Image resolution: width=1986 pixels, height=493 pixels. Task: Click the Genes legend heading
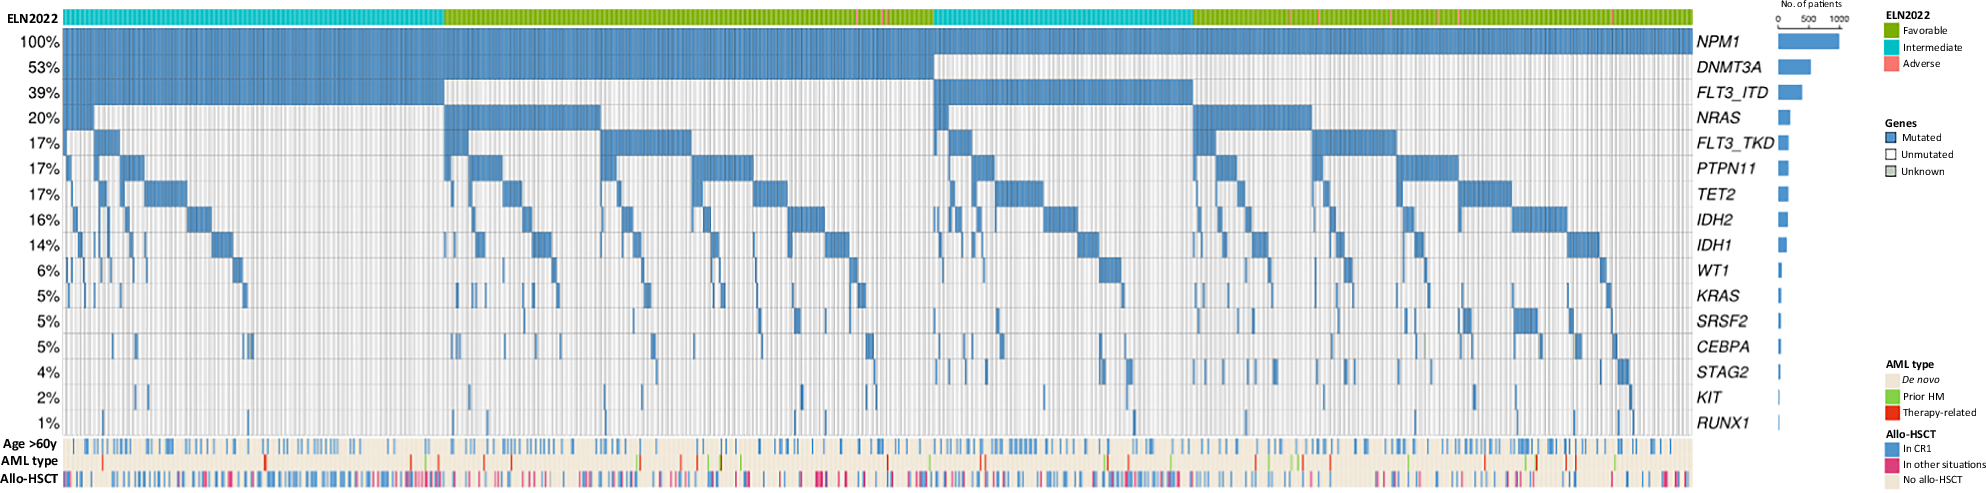pos(1901,123)
